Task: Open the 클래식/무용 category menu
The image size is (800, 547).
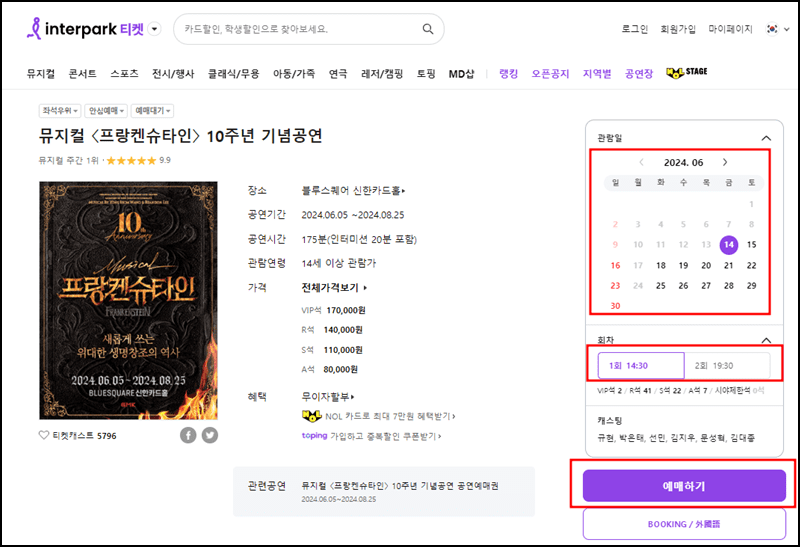Action: (x=233, y=73)
